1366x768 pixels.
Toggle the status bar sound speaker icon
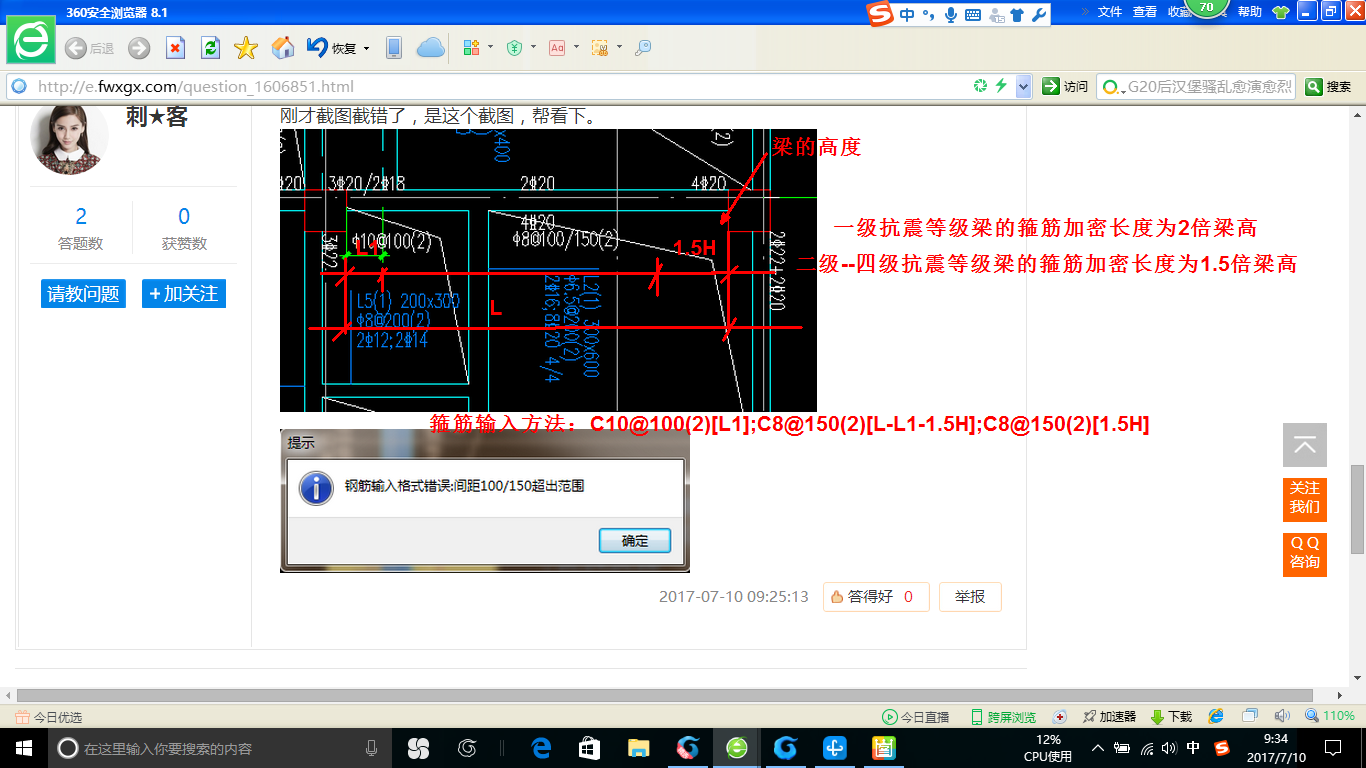point(1282,716)
